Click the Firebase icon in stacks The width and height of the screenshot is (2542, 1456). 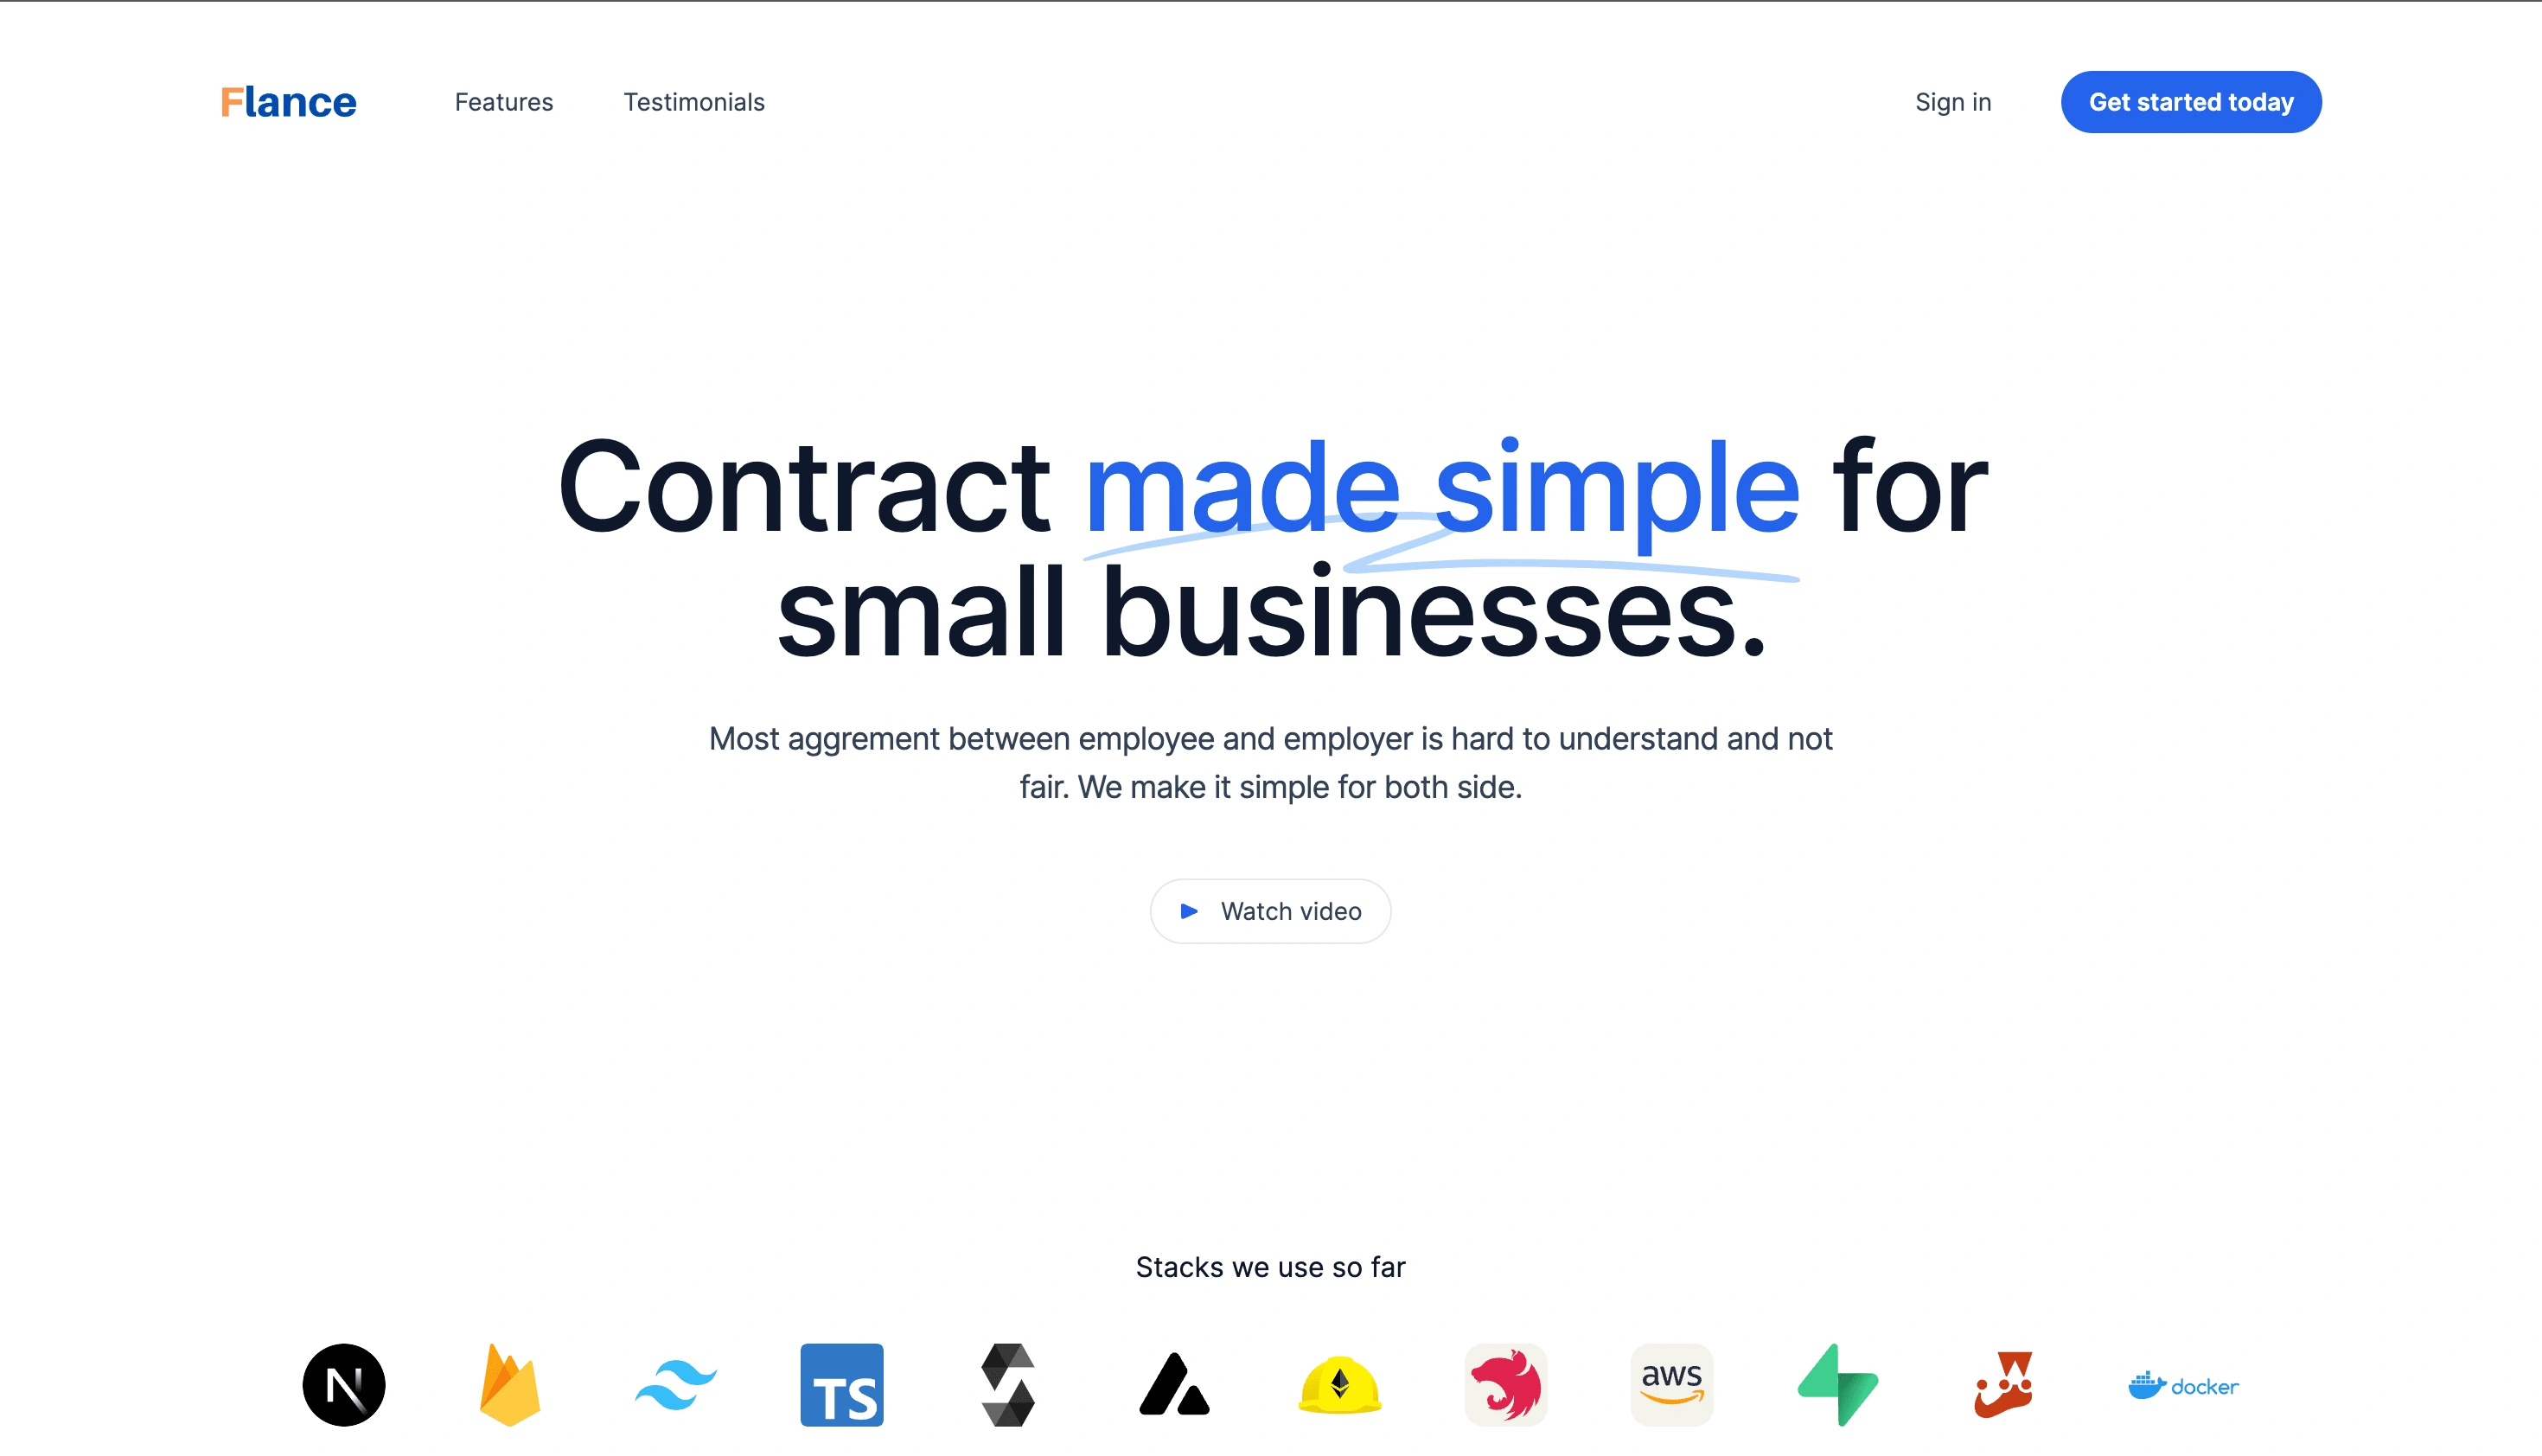pyautogui.click(x=508, y=1384)
